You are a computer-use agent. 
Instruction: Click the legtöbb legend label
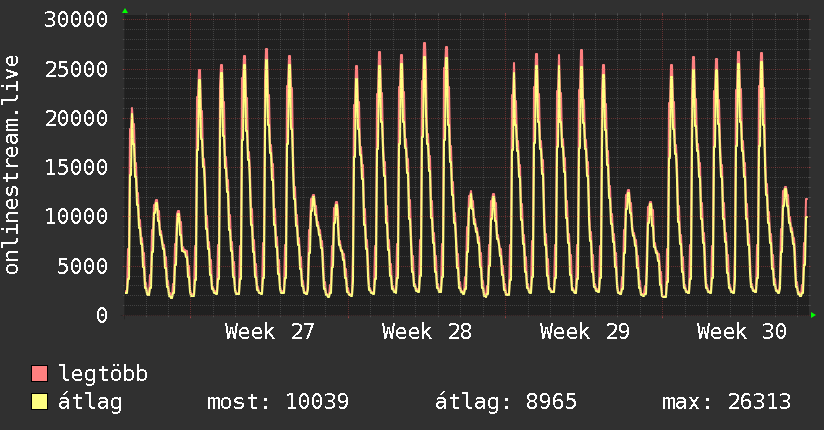click(103, 374)
